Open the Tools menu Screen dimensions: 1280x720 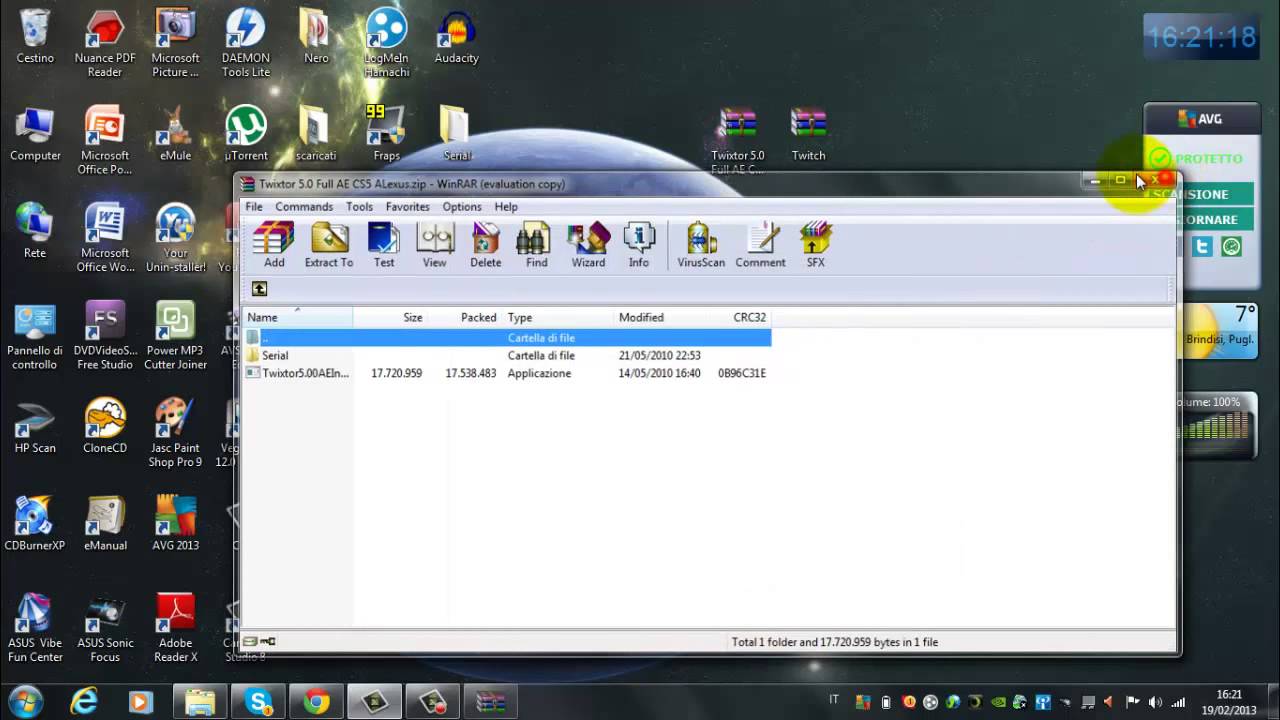359,207
